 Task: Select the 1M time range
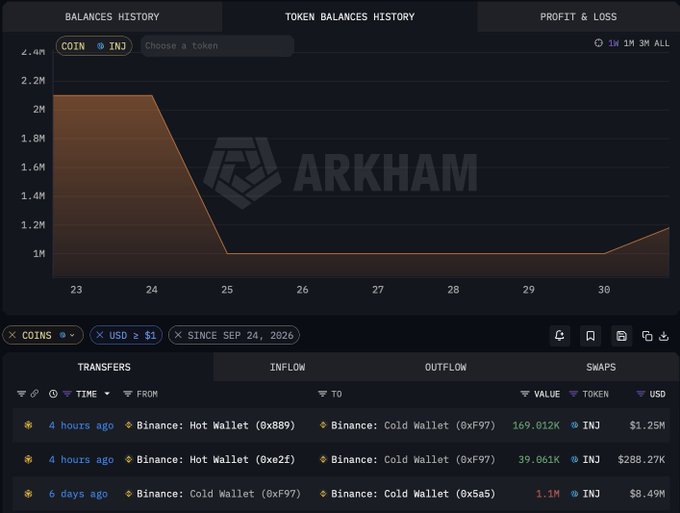click(629, 43)
